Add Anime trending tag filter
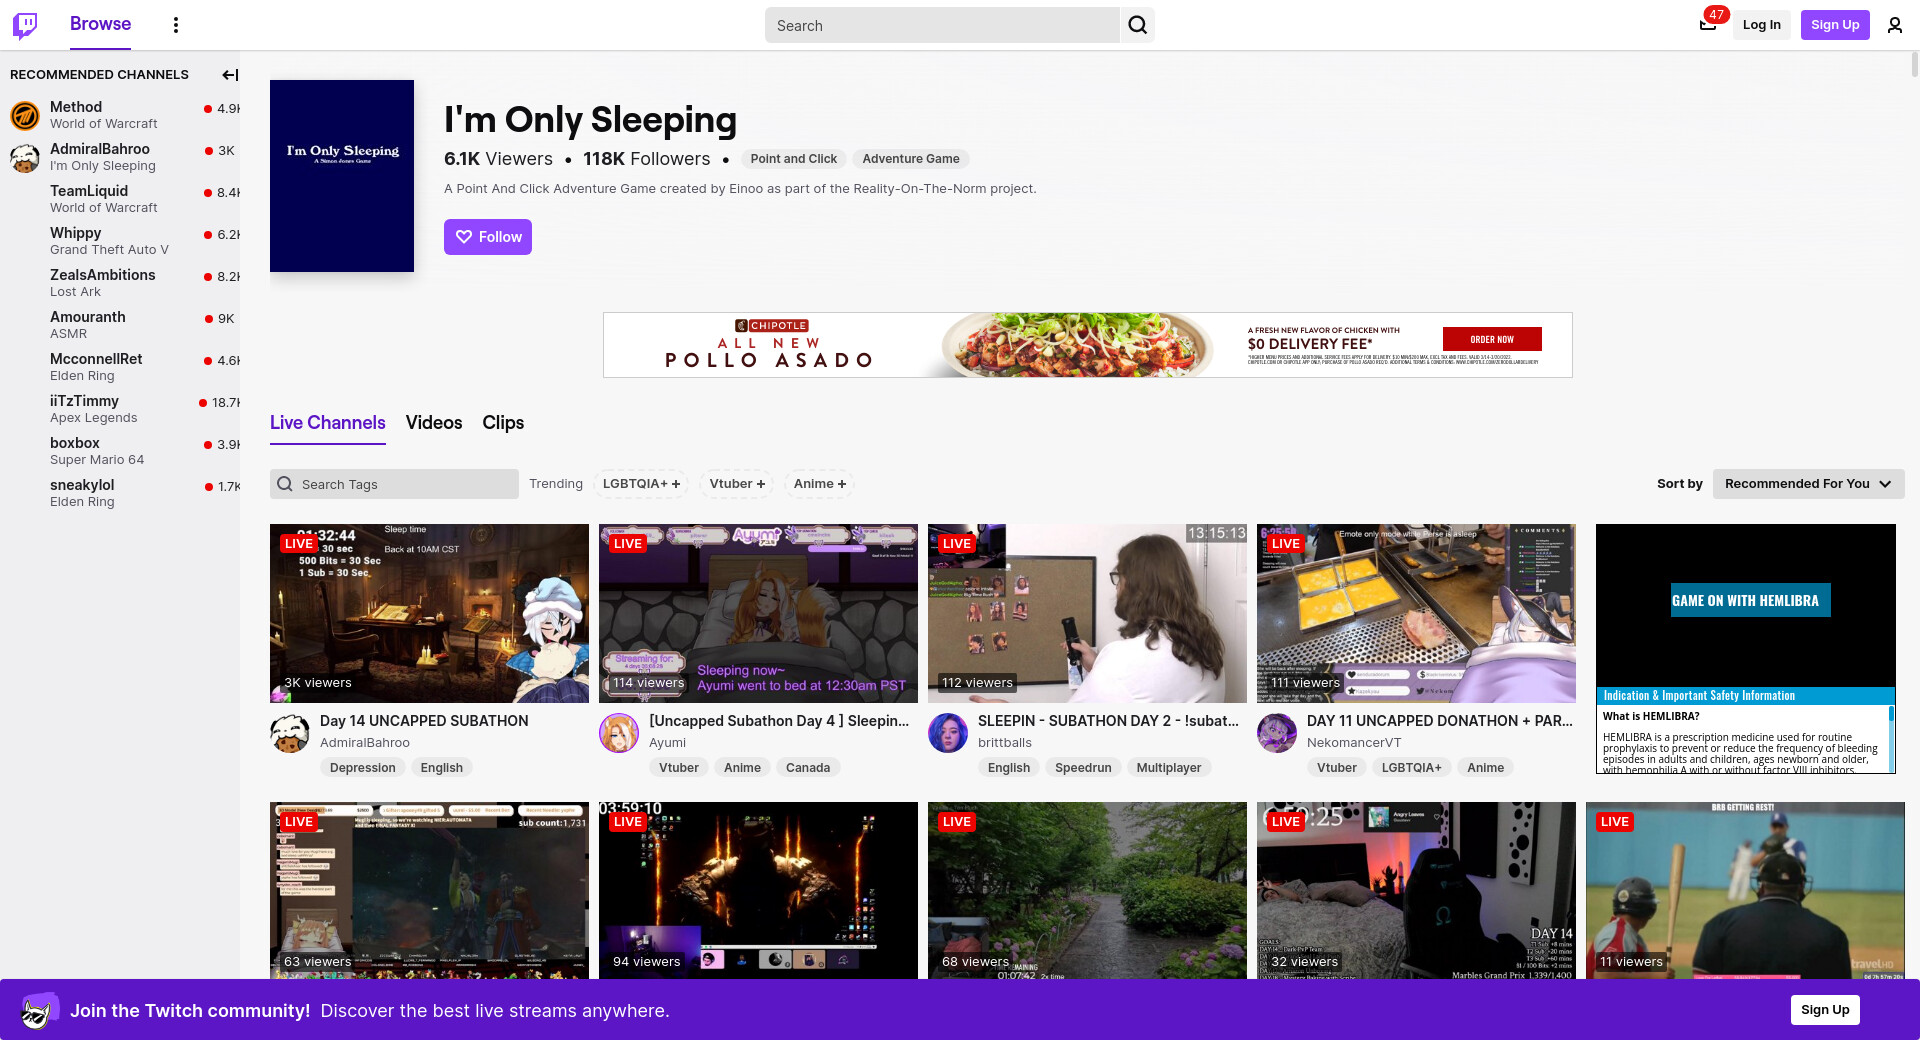 [820, 484]
